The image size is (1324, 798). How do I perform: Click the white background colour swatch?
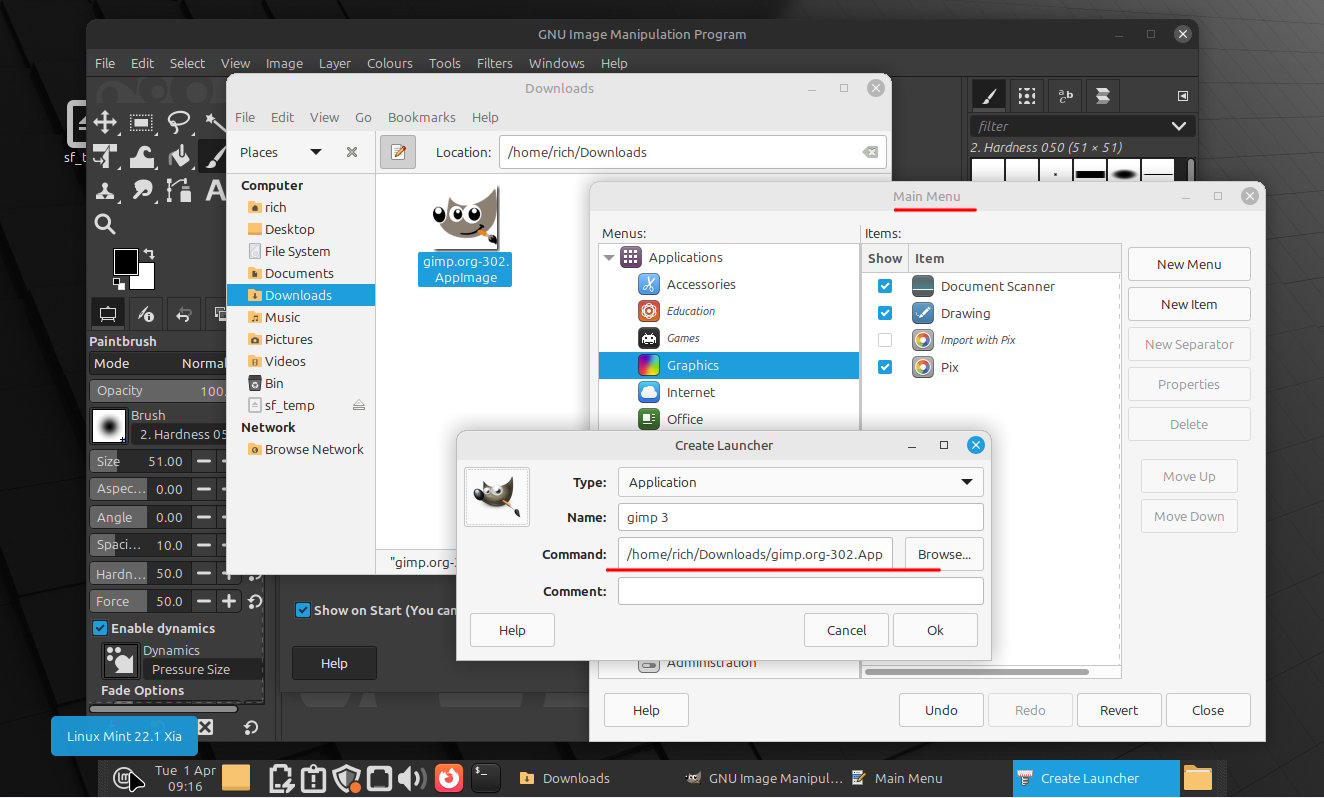click(148, 279)
